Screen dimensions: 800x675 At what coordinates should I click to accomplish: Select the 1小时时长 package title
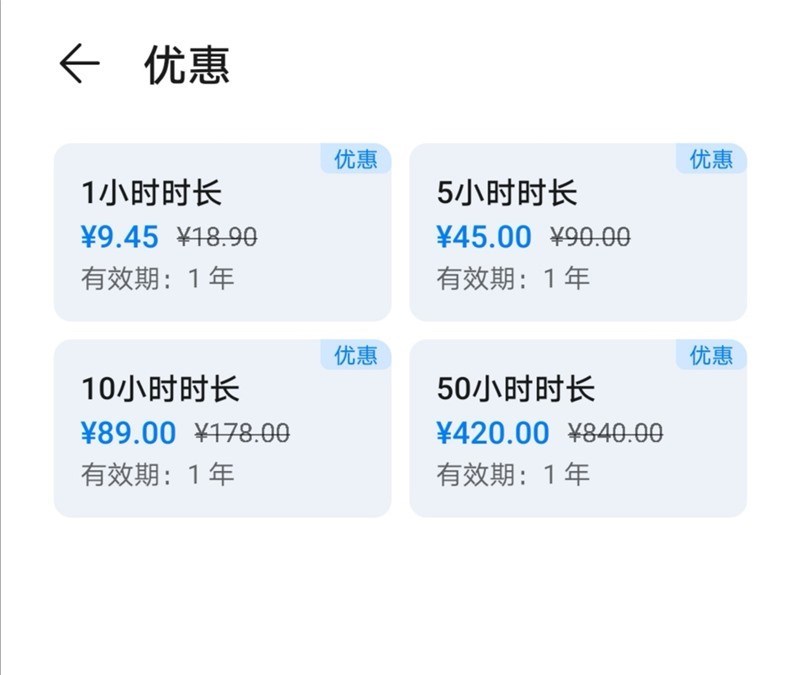click(x=151, y=194)
